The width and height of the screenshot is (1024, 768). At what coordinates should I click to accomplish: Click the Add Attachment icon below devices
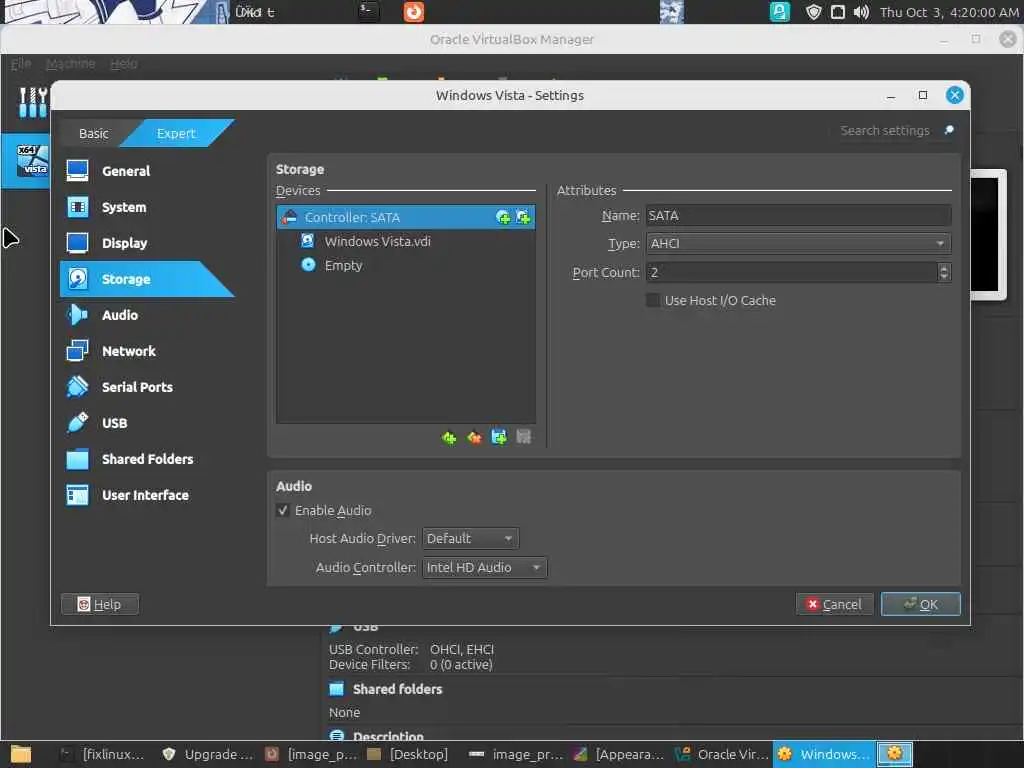(499, 437)
